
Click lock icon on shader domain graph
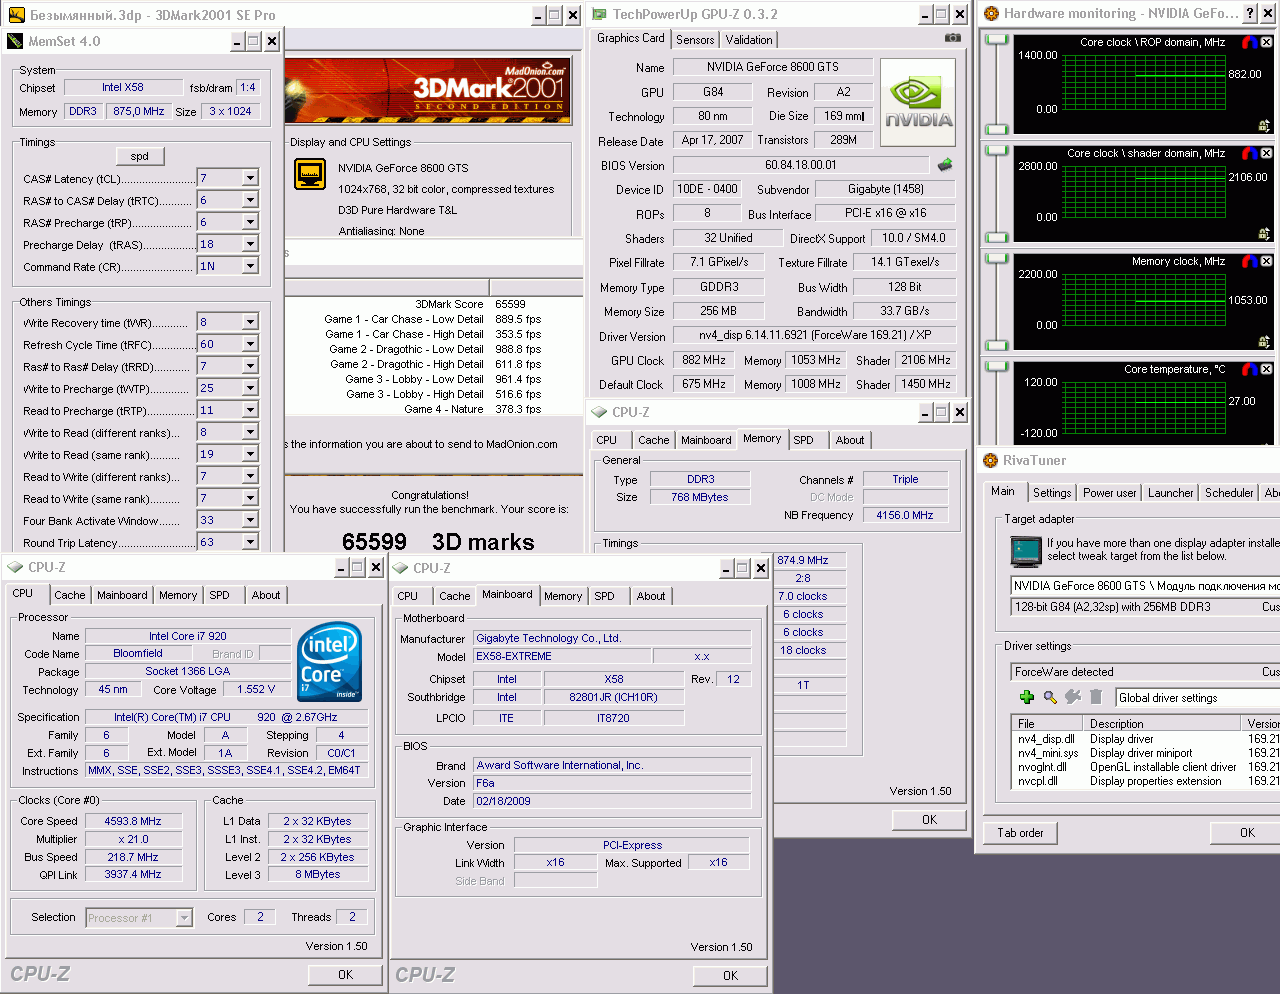(x=1264, y=233)
